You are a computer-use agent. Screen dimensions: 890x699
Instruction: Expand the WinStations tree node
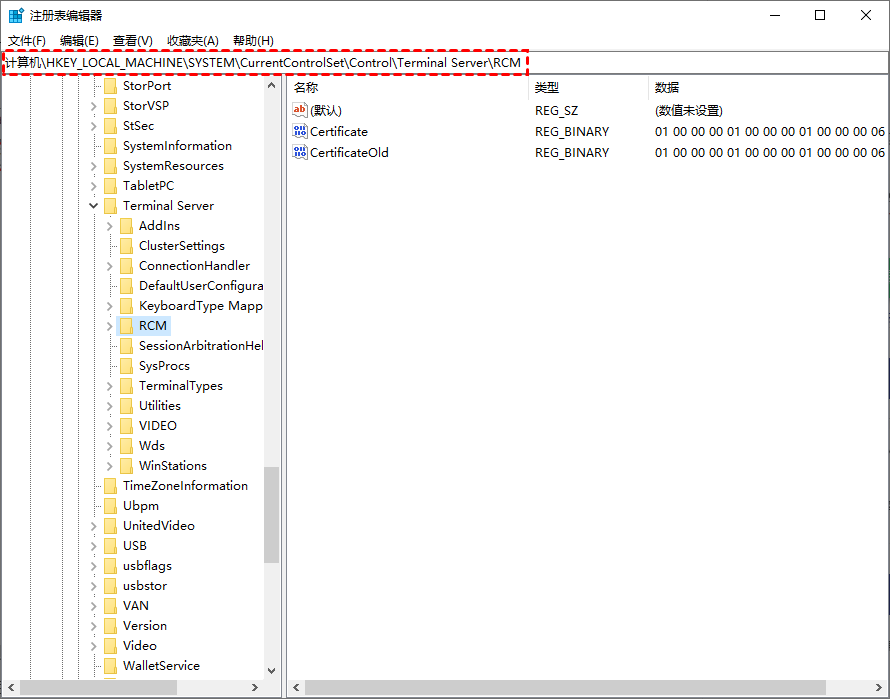[x=110, y=466]
